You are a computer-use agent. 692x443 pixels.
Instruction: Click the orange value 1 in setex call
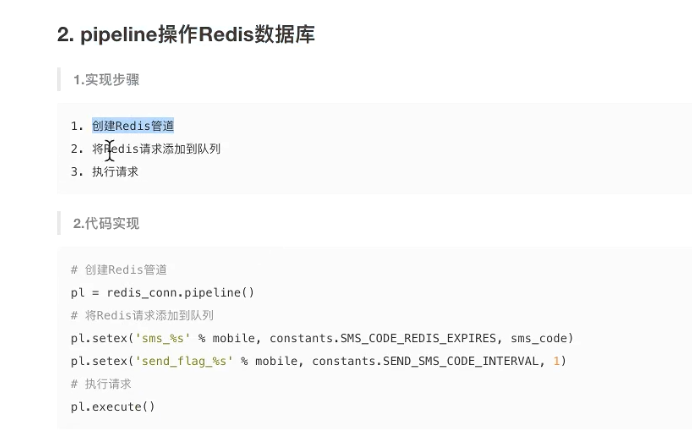(x=557, y=361)
